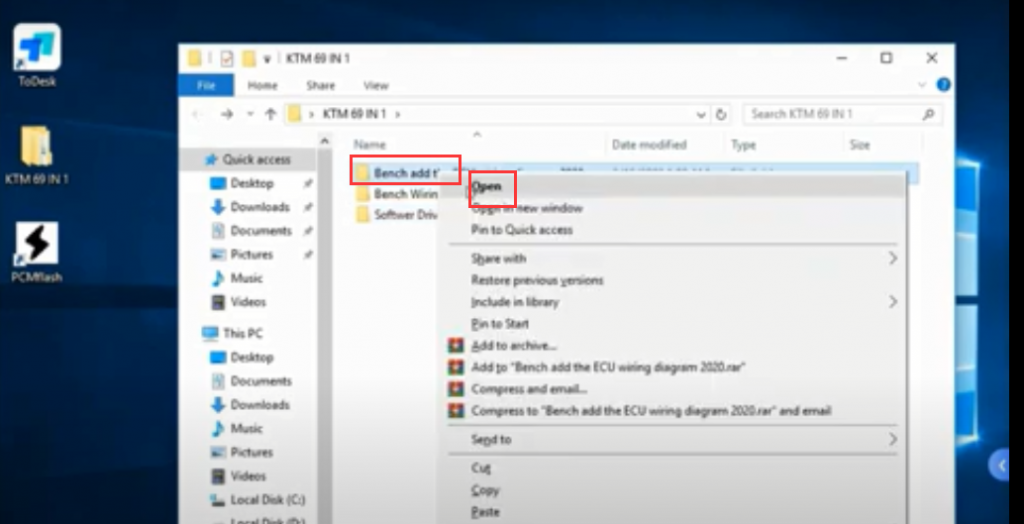
Task: Open Downloads under This PC
Action: [259, 405]
